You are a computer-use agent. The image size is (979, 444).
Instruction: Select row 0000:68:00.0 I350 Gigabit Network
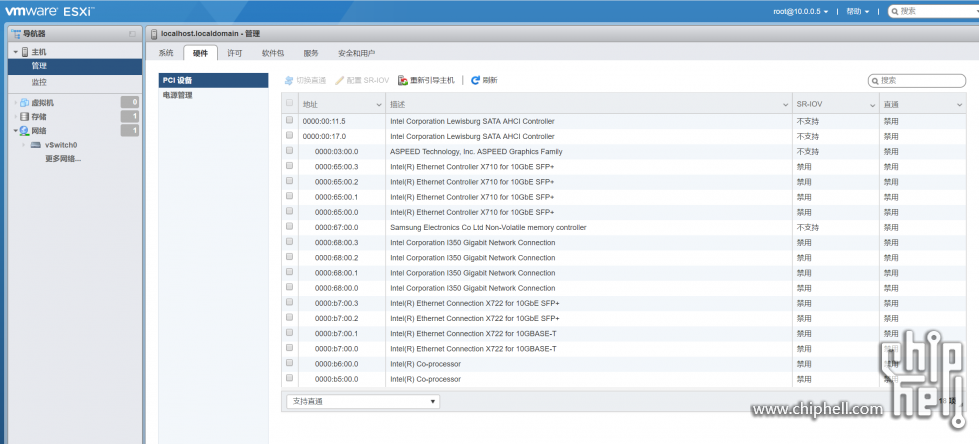[623, 288]
